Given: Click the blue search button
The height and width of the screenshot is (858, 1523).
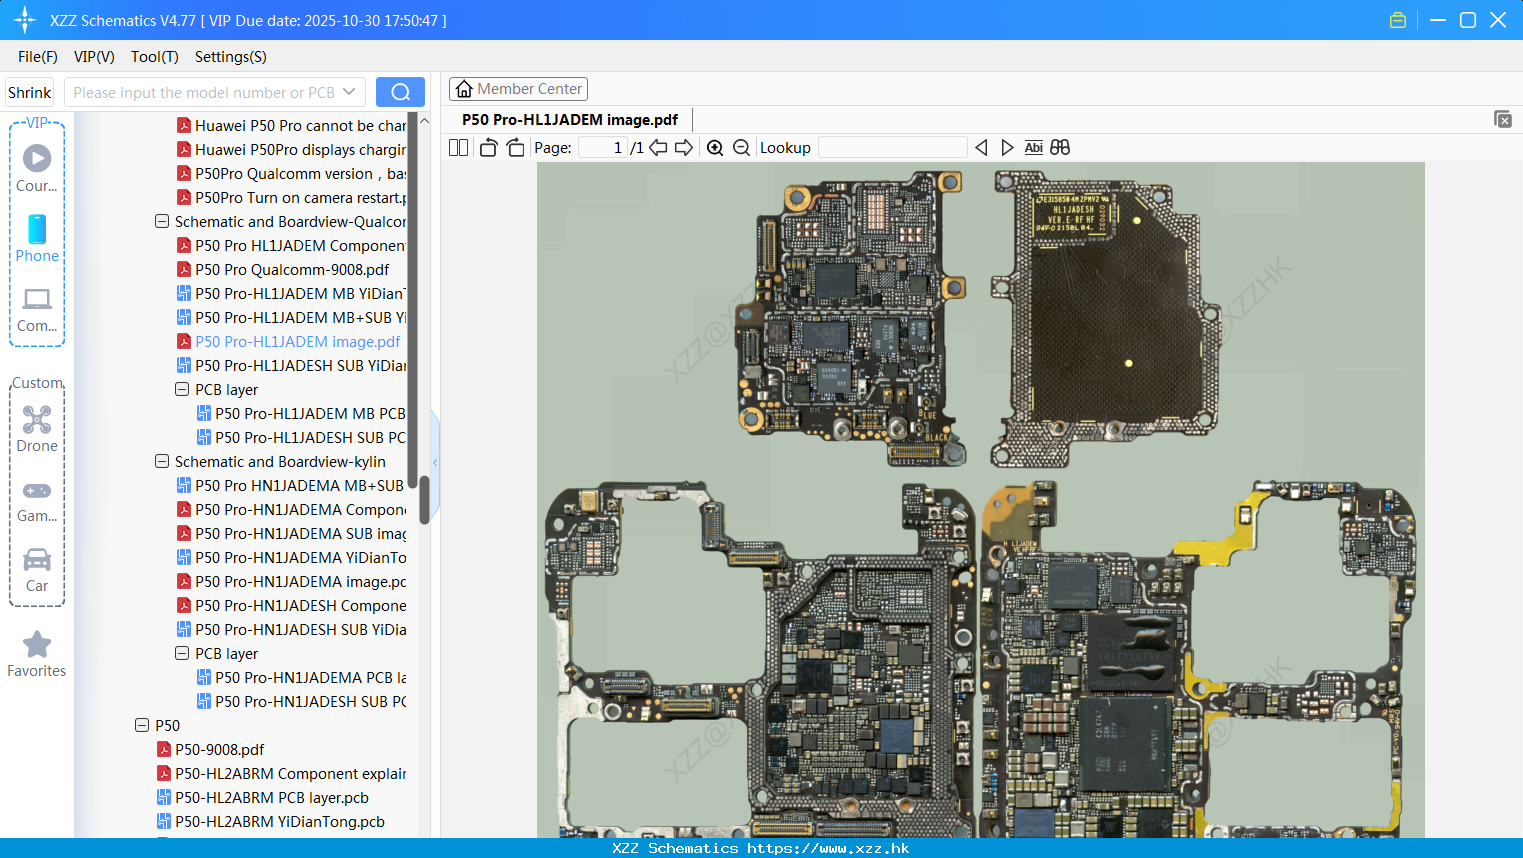Looking at the screenshot, I should pos(400,92).
